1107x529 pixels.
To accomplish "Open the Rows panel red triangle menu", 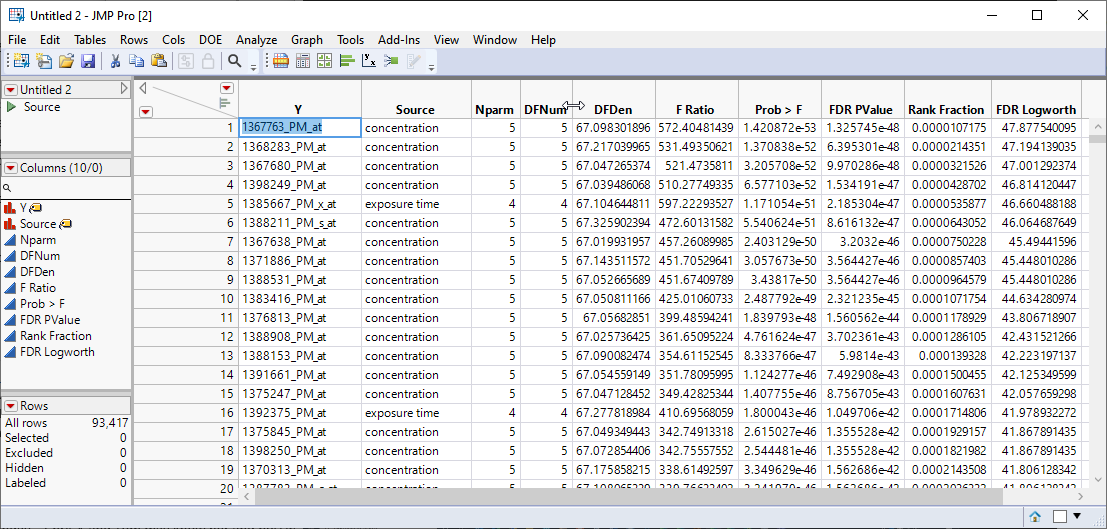I will click(10, 406).
